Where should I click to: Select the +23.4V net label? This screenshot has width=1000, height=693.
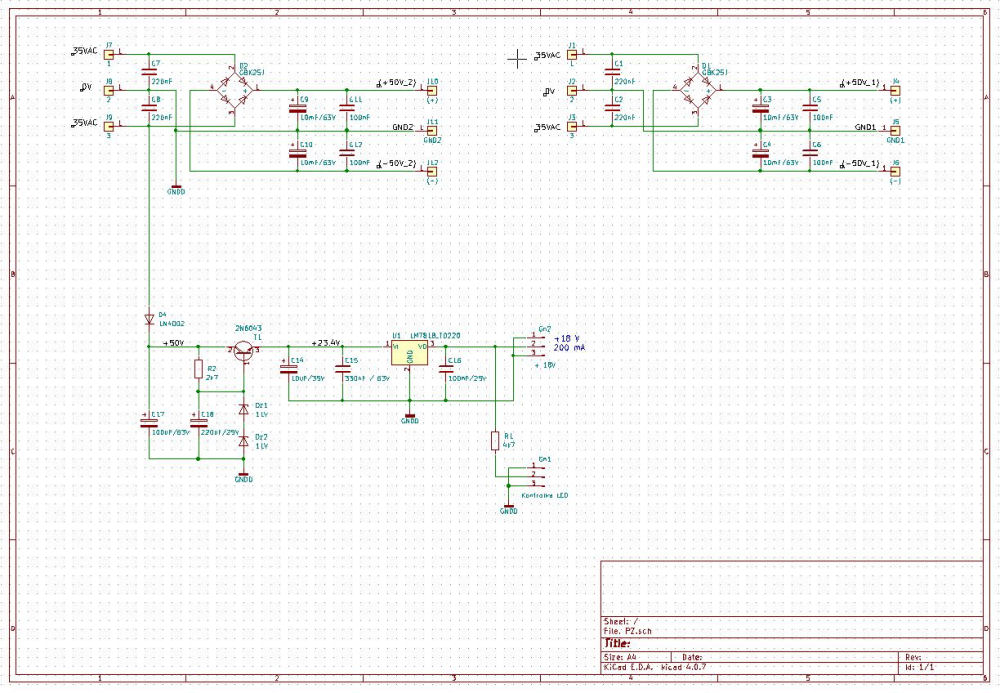(x=326, y=342)
